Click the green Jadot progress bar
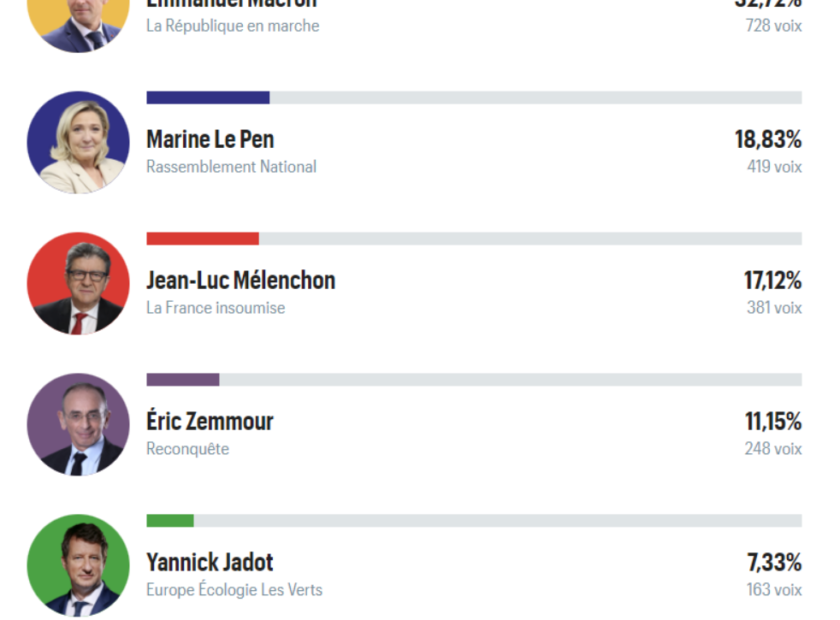Image resolution: width=840 pixels, height=620 pixels. click(x=170, y=520)
